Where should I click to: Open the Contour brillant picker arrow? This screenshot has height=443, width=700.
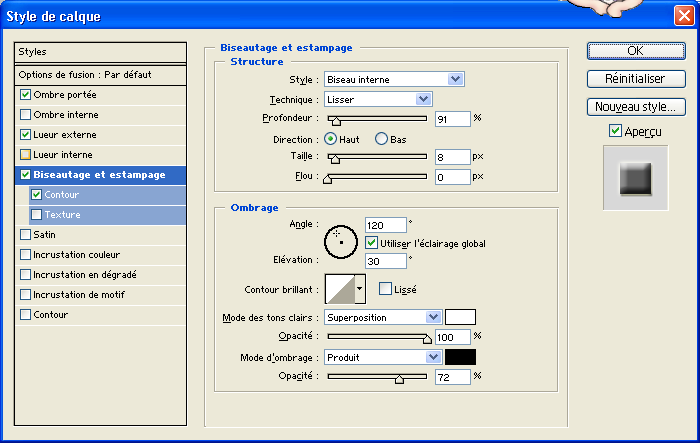tap(360, 289)
